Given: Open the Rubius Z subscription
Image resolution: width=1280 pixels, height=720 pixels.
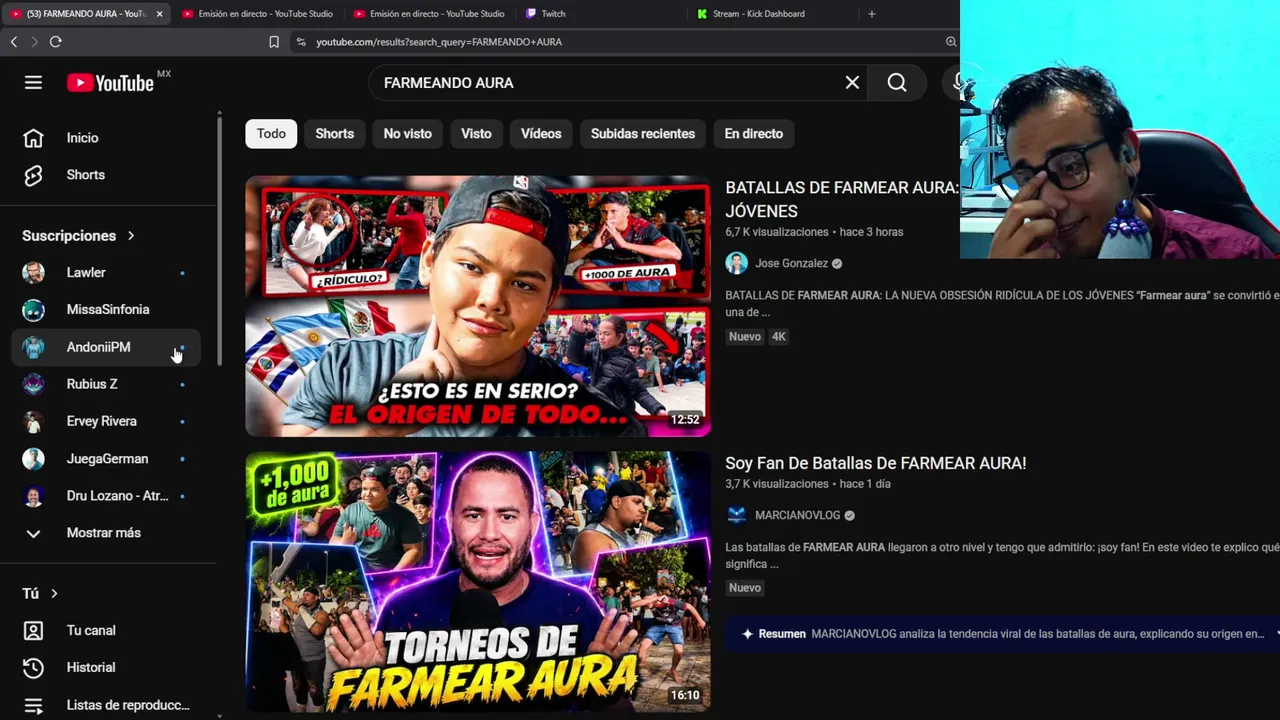Looking at the screenshot, I should click(106, 384).
